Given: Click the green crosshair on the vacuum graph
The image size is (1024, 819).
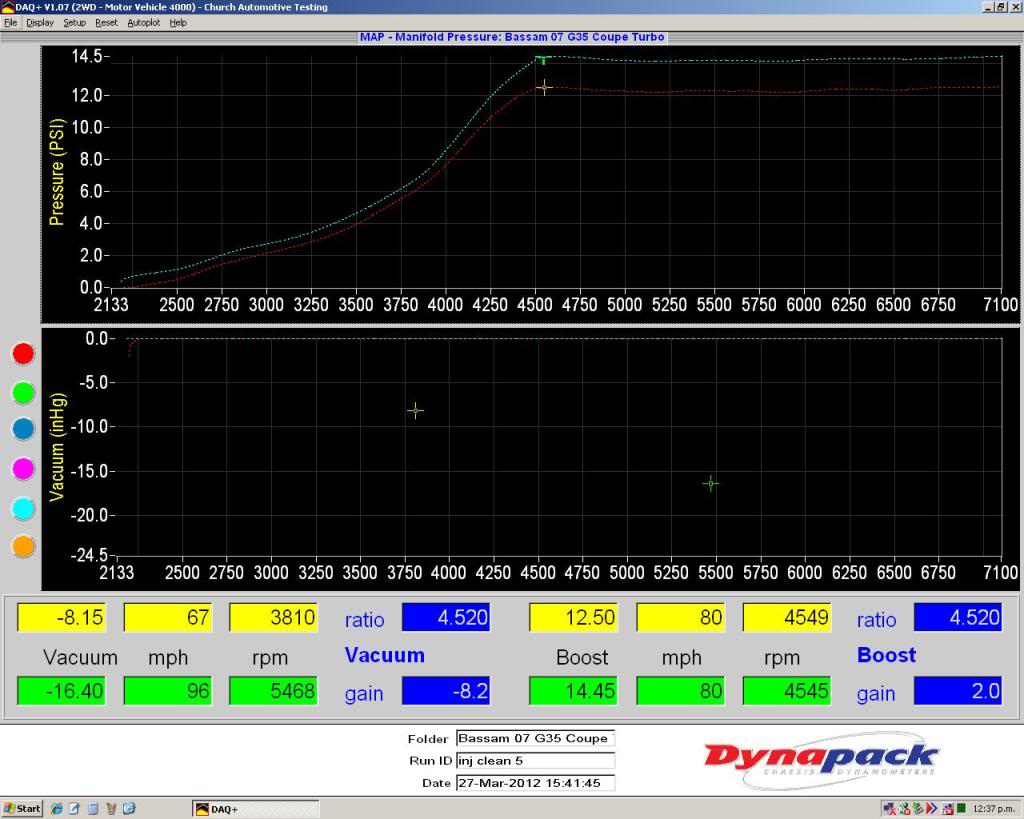Looking at the screenshot, I should (711, 483).
